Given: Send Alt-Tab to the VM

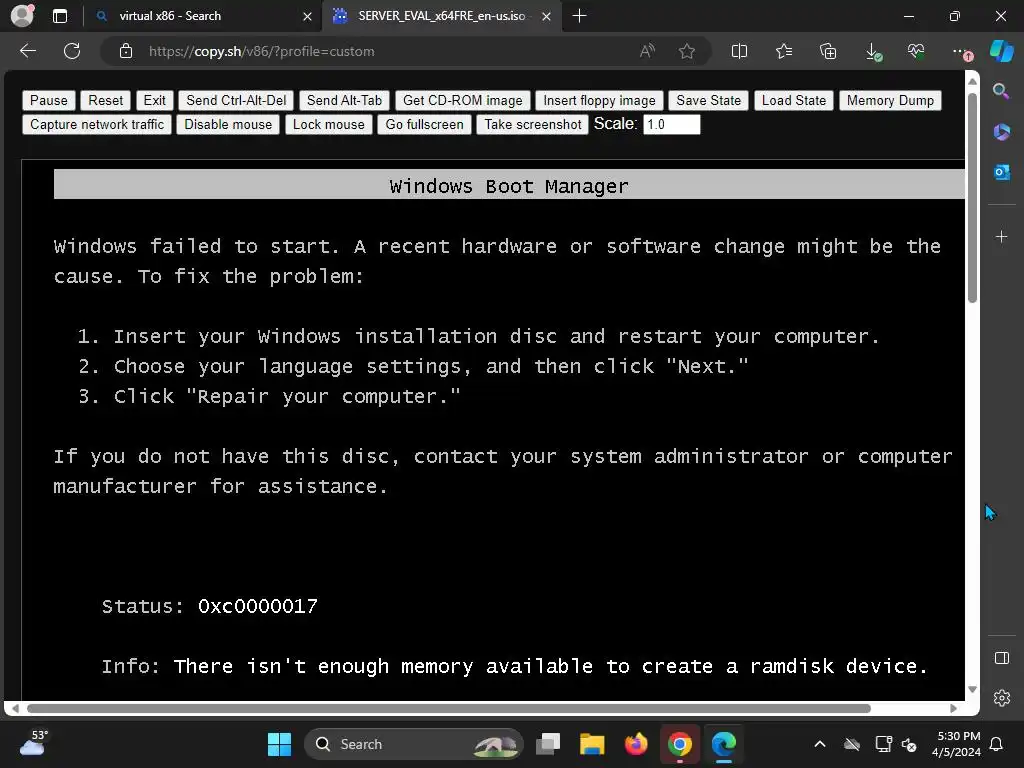Looking at the screenshot, I should (344, 100).
